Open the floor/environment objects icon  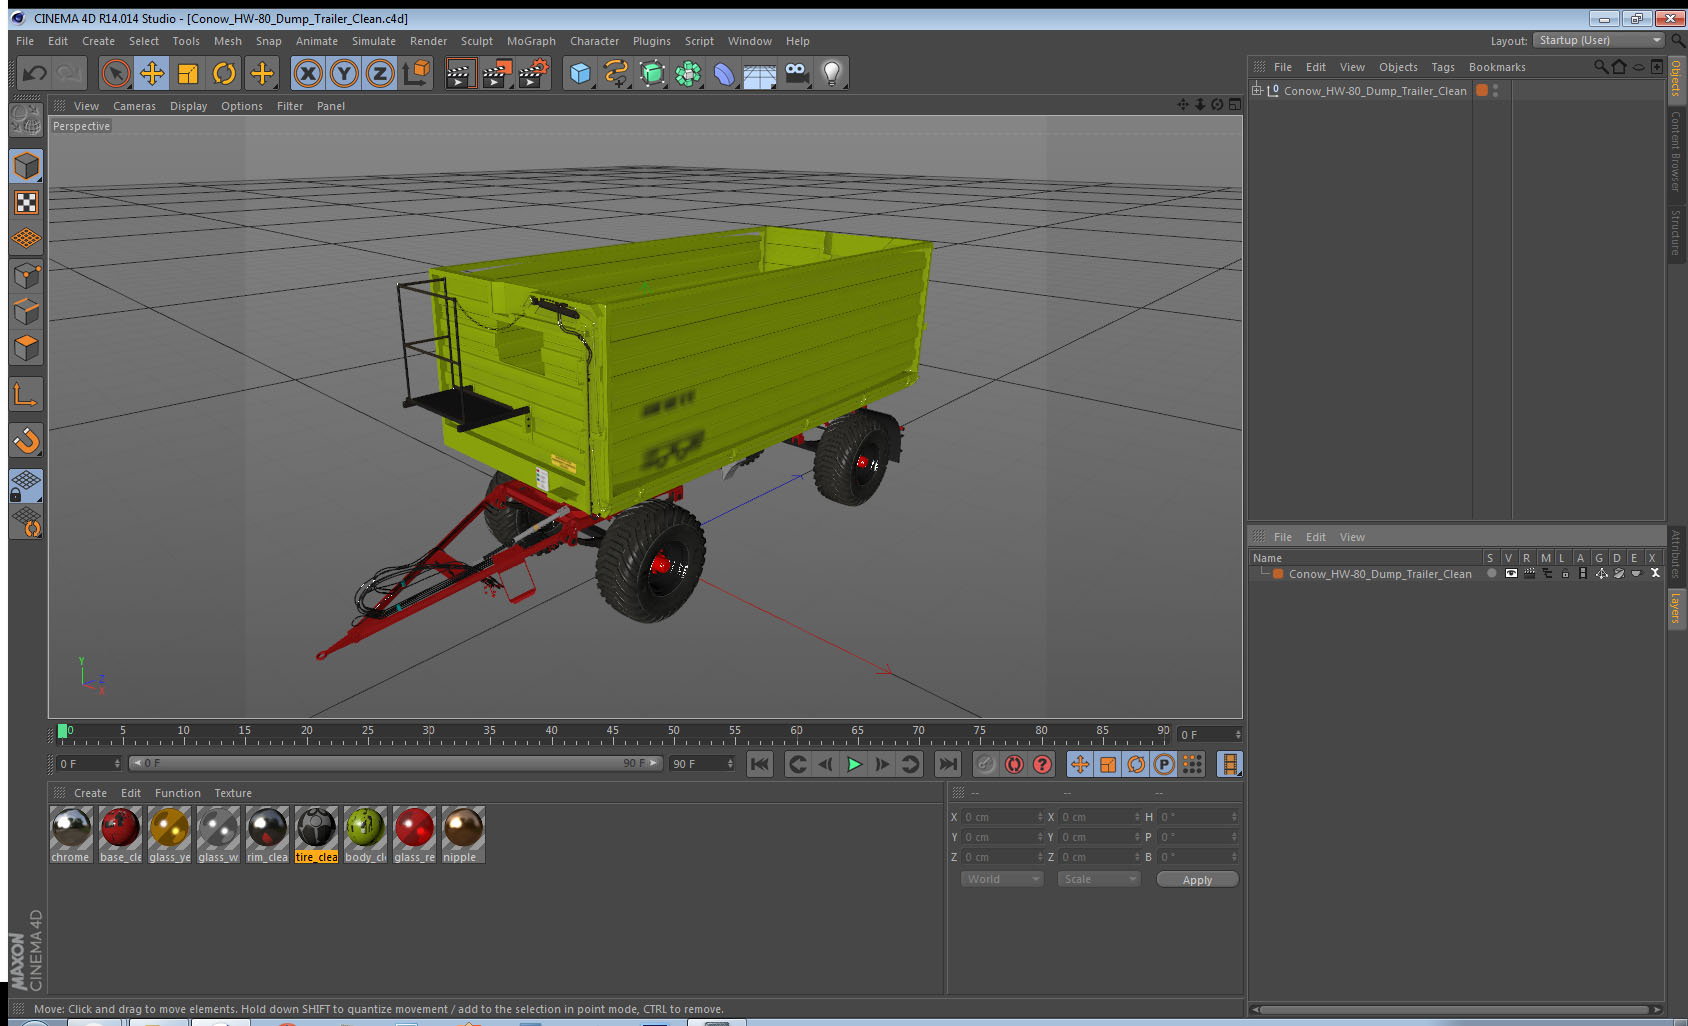760,73
